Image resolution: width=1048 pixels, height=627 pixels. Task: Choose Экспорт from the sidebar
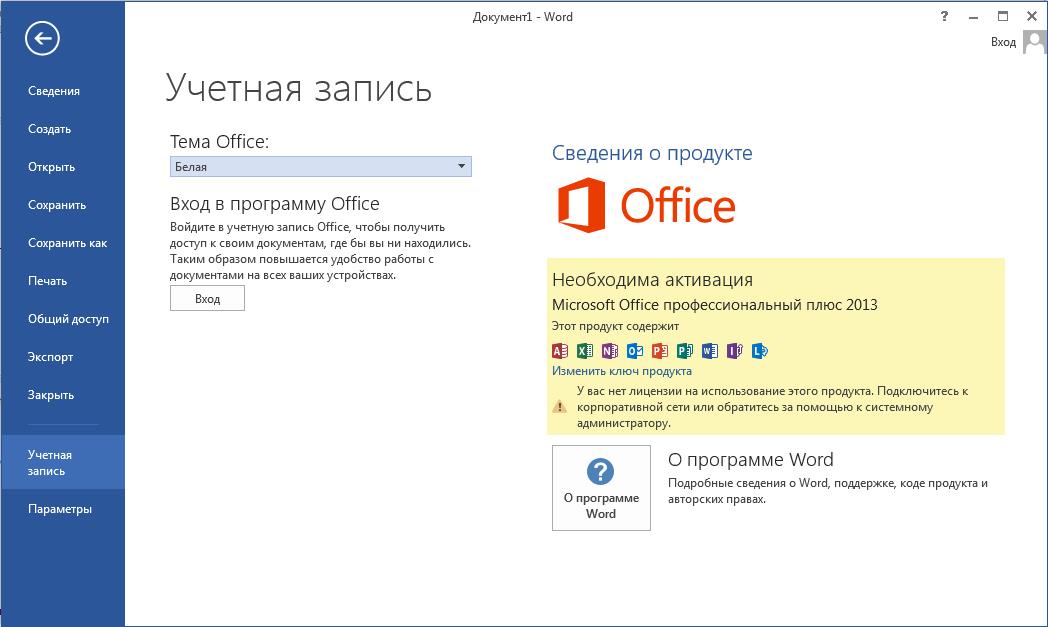[x=51, y=357]
